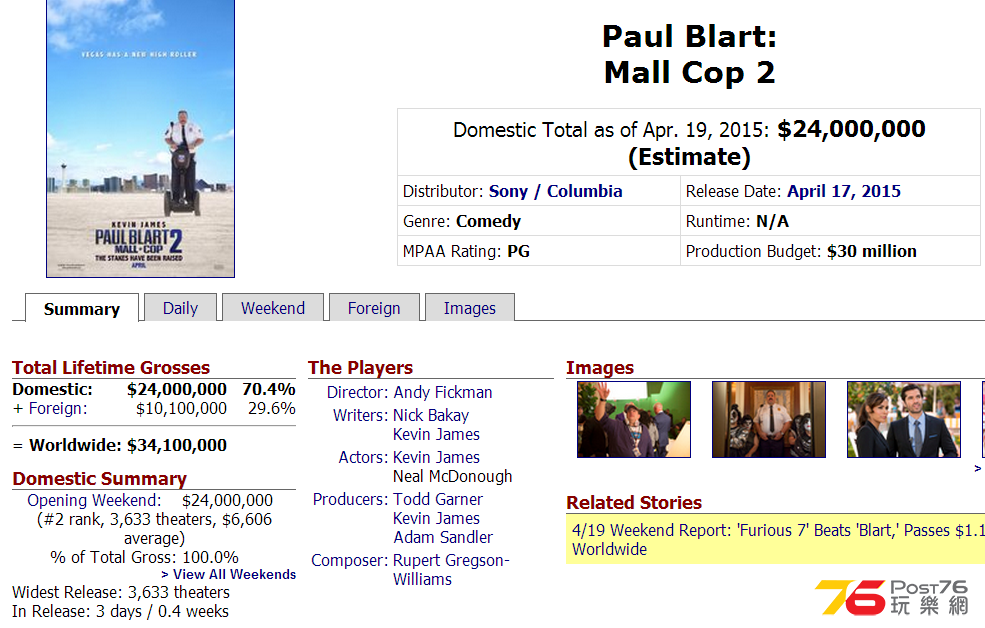The height and width of the screenshot is (628, 985).
Task: Open the green screen set thumbnail
Action: [634, 420]
